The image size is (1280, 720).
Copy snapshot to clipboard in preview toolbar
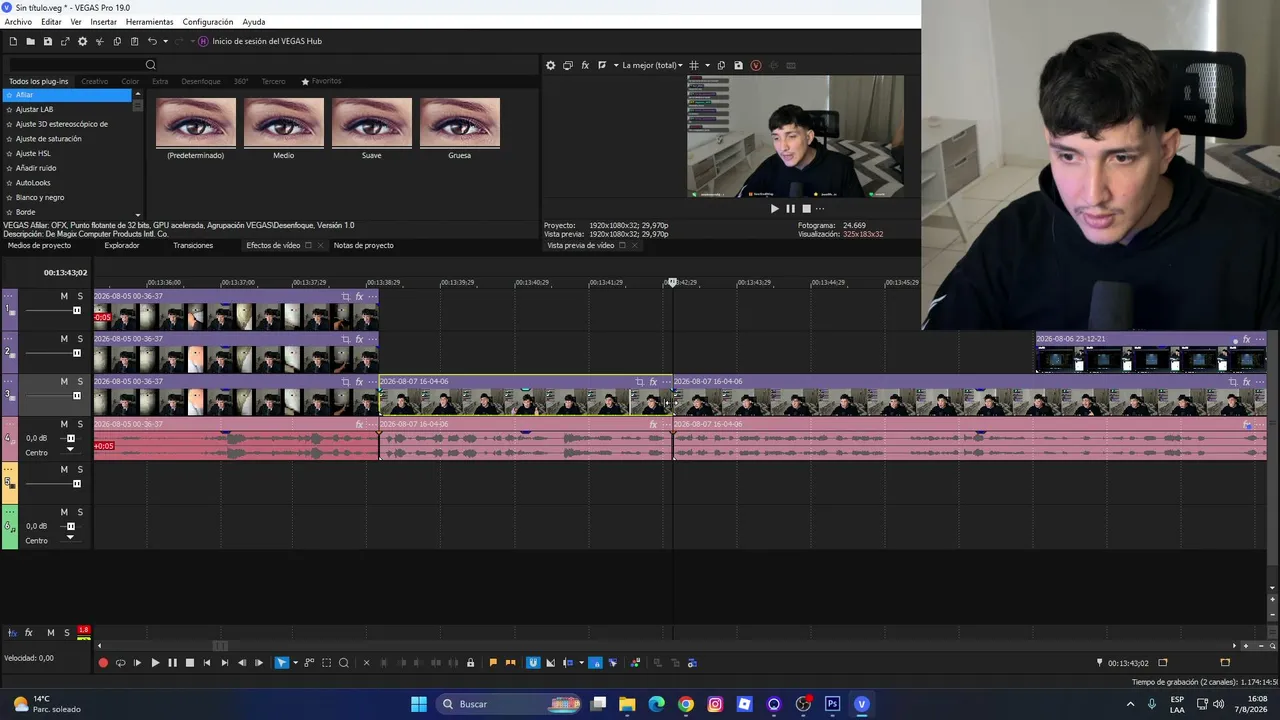point(721,65)
